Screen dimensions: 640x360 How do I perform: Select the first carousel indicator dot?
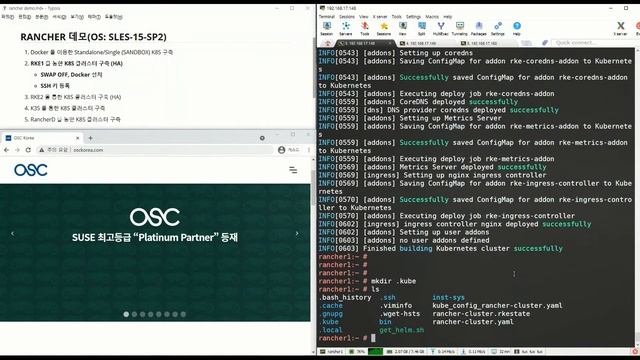126,314
